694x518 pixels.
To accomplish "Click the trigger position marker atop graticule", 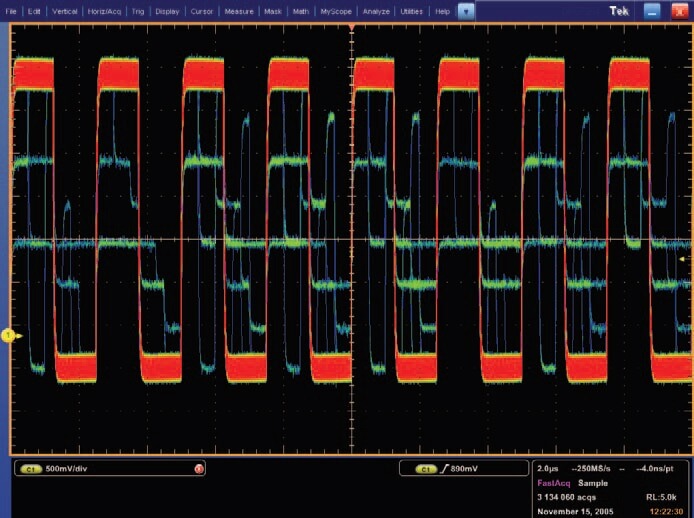I will (351, 24).
